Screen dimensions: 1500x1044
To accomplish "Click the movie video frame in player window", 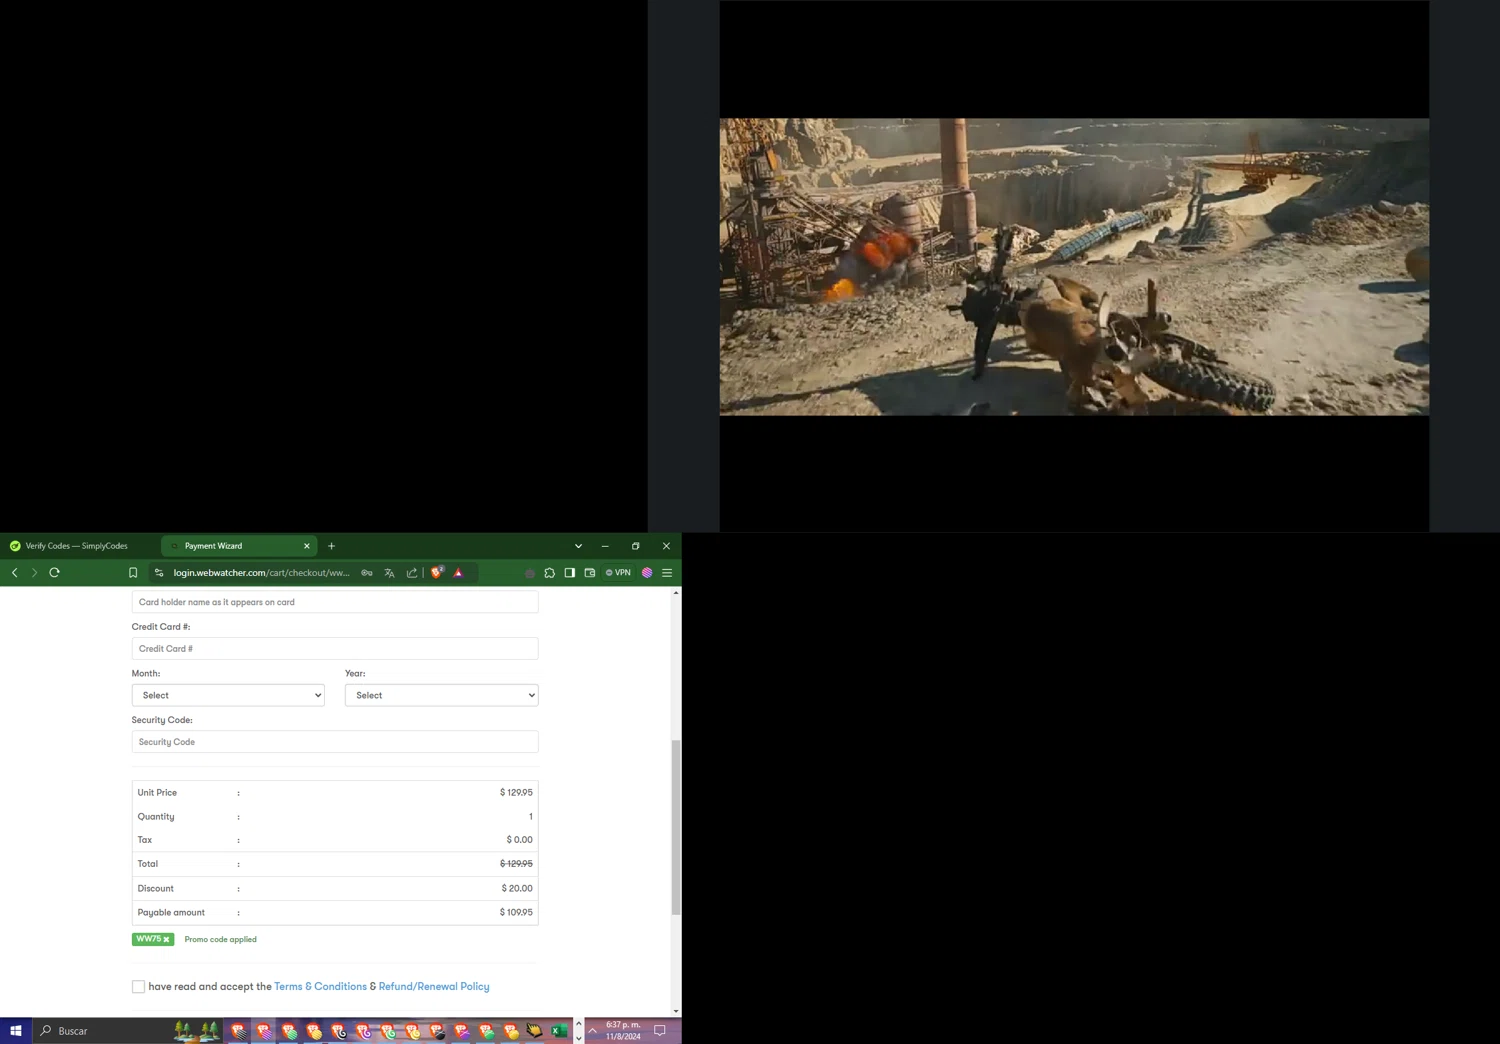I will coord(1074,267).
